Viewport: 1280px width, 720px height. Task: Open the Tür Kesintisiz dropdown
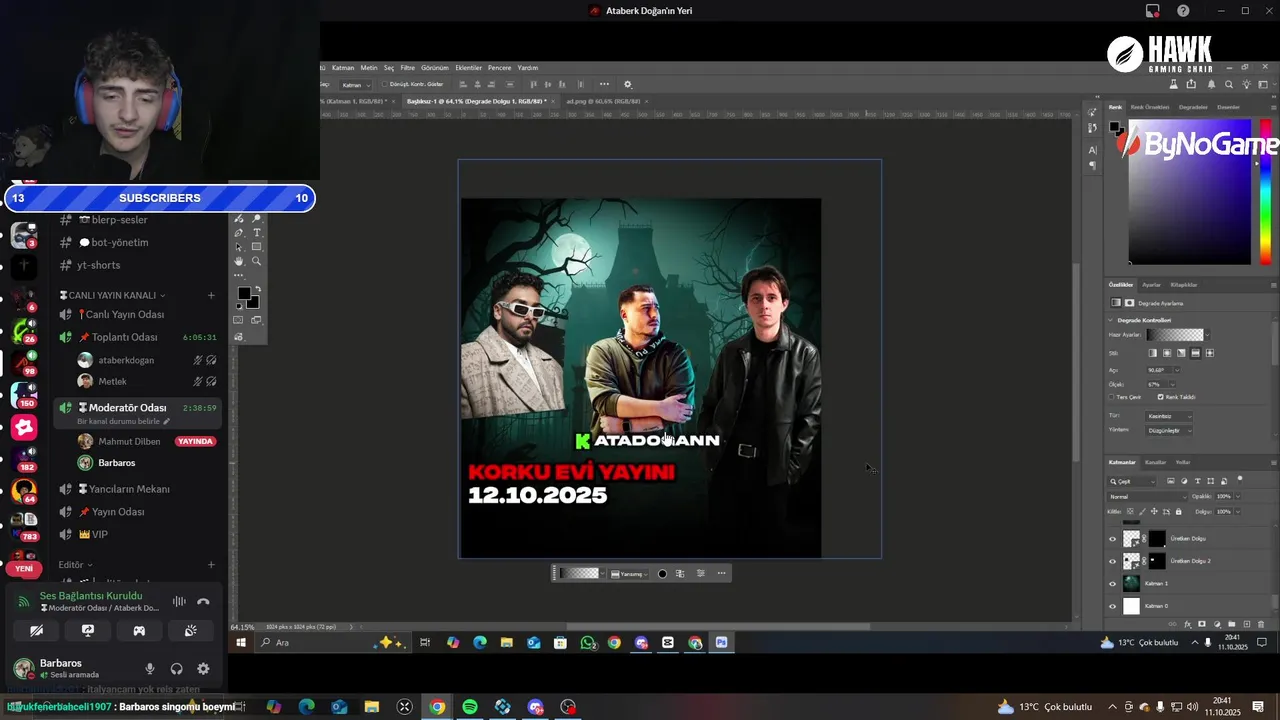(1169, 416)
